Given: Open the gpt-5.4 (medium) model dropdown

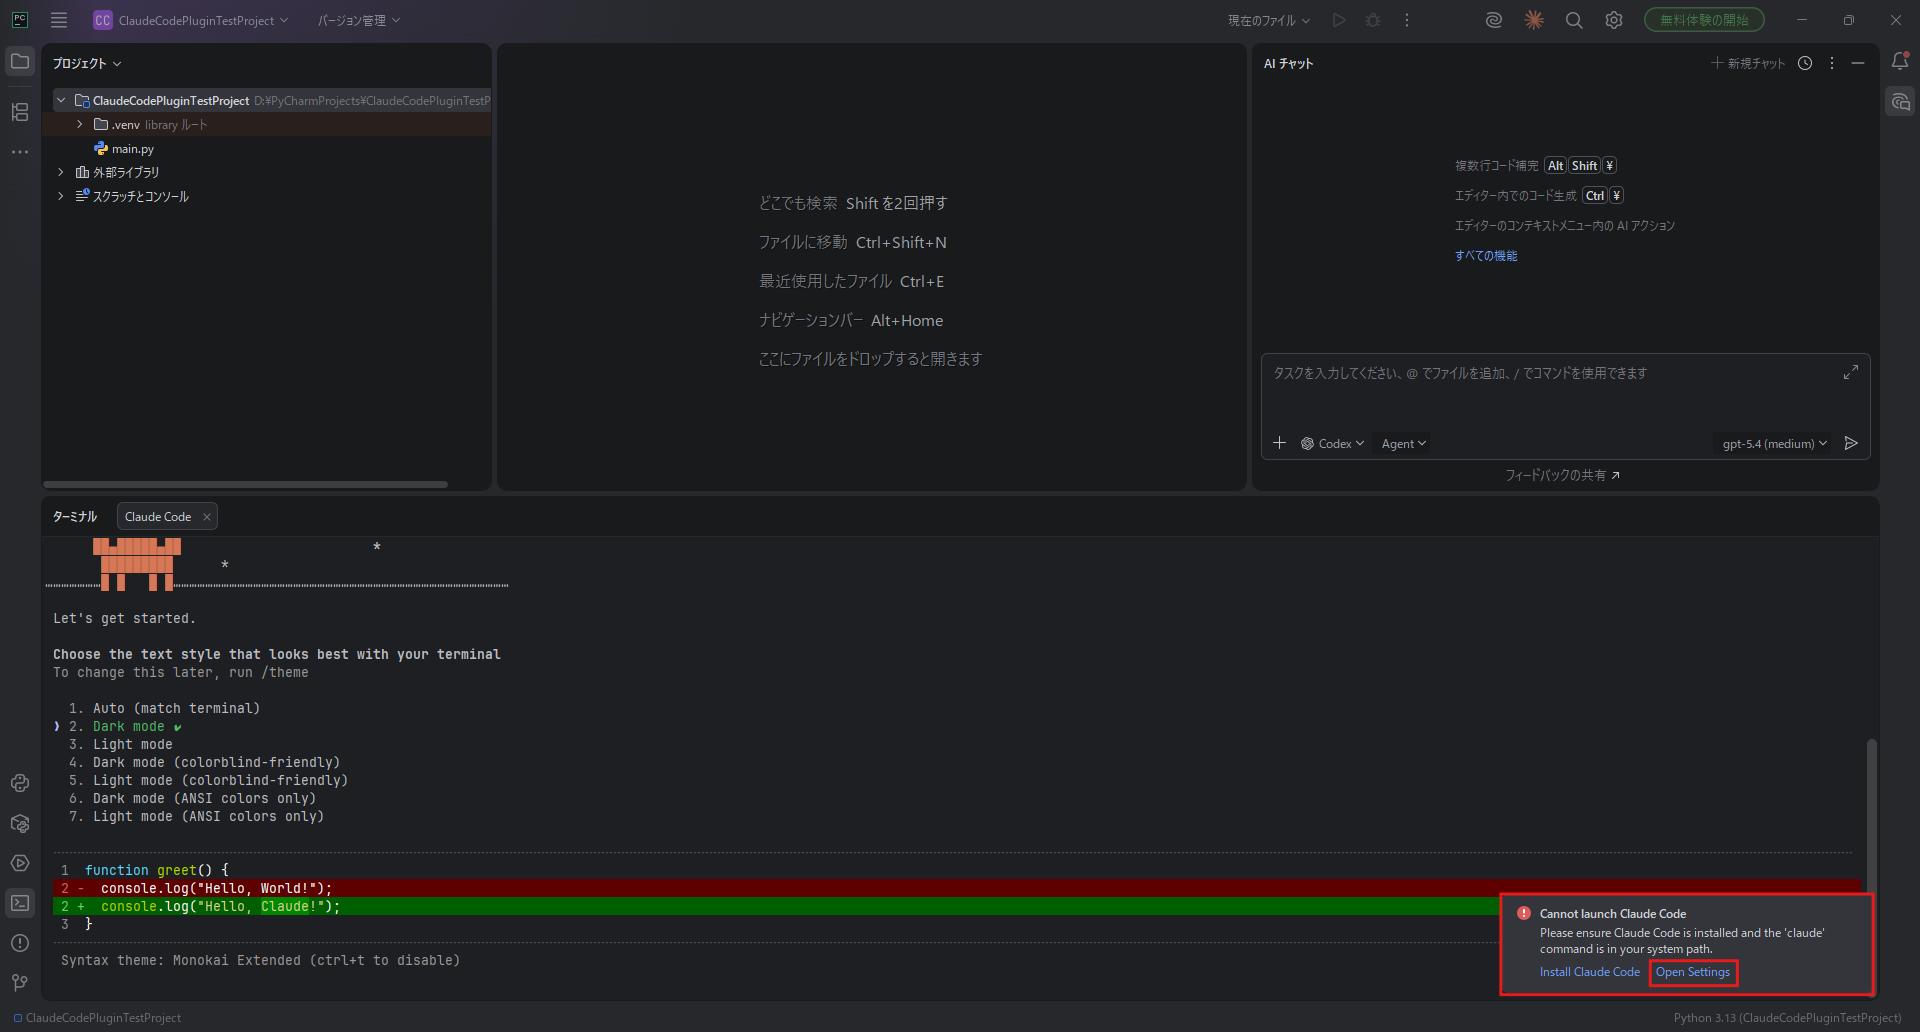Looking at the screenshot, I should 1774,444.
